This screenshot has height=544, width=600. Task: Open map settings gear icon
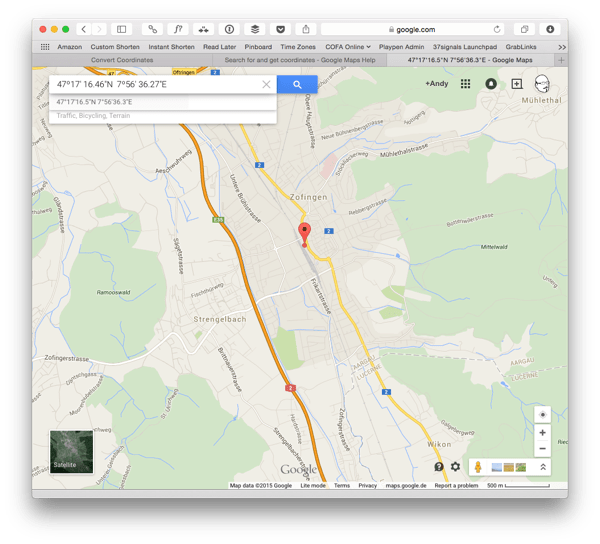tap(455, 467)
